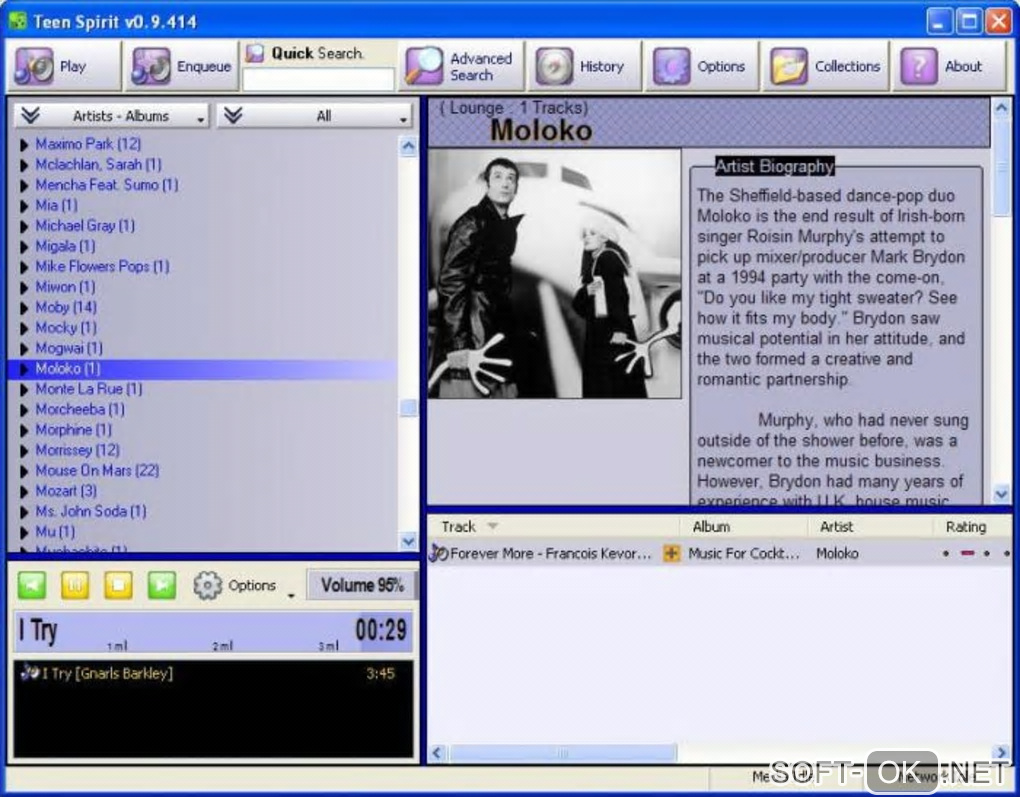Screen dimensions: 1020x797
Task: Select Morcheeba (1) artist
Action: (x=80, y=409)
